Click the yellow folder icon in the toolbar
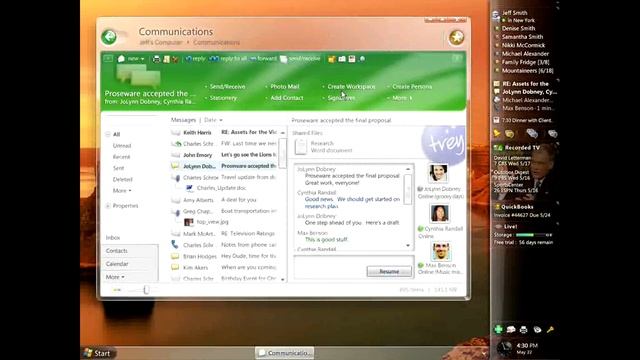This screenshot has height=360, width=640. (x=331, y=59)
